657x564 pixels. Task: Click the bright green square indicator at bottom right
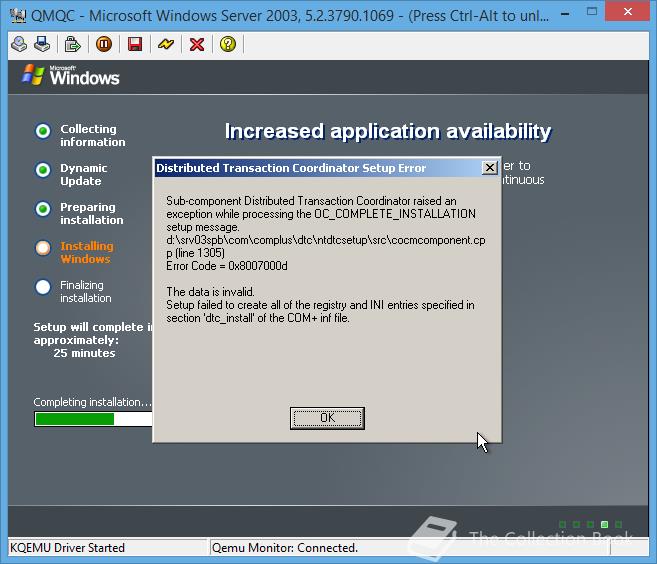604,524
